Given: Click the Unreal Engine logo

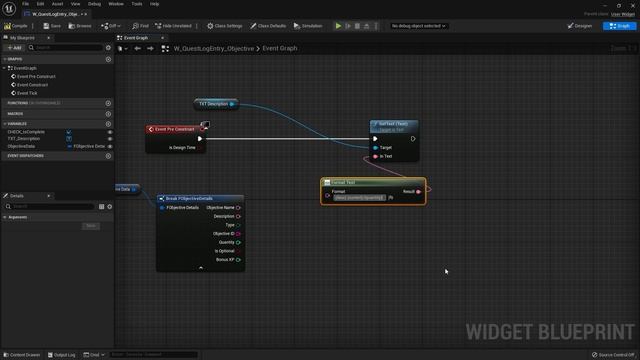Looking at the screenshot, I should tap(9, 8).
